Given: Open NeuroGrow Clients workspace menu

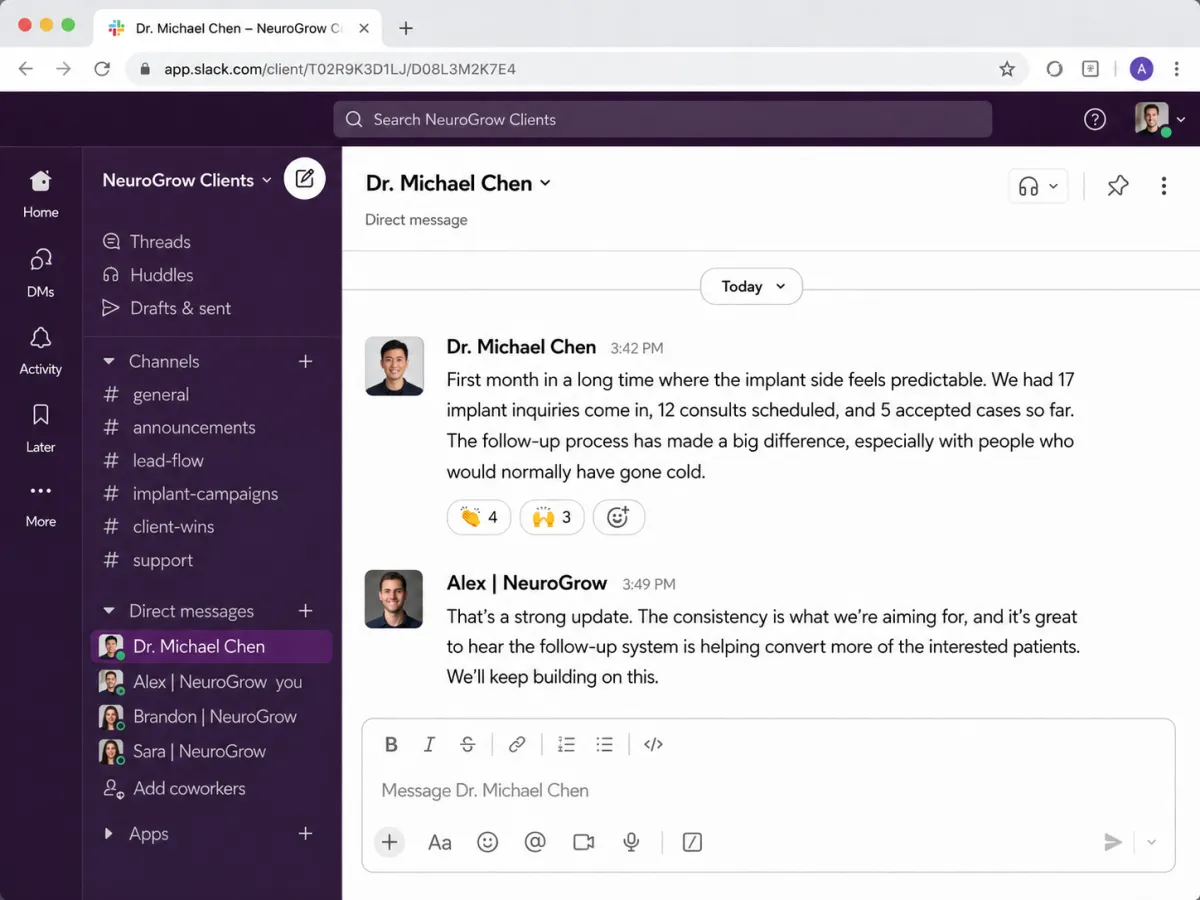Looking at the screenshot, I should [187, 180].
